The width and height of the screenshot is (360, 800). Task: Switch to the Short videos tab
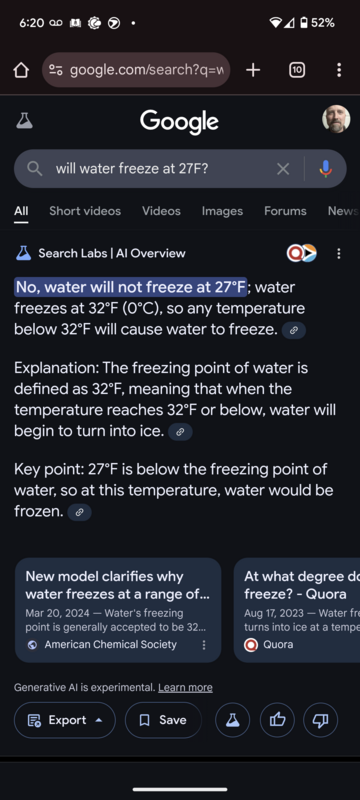click(x=85, y=211)
